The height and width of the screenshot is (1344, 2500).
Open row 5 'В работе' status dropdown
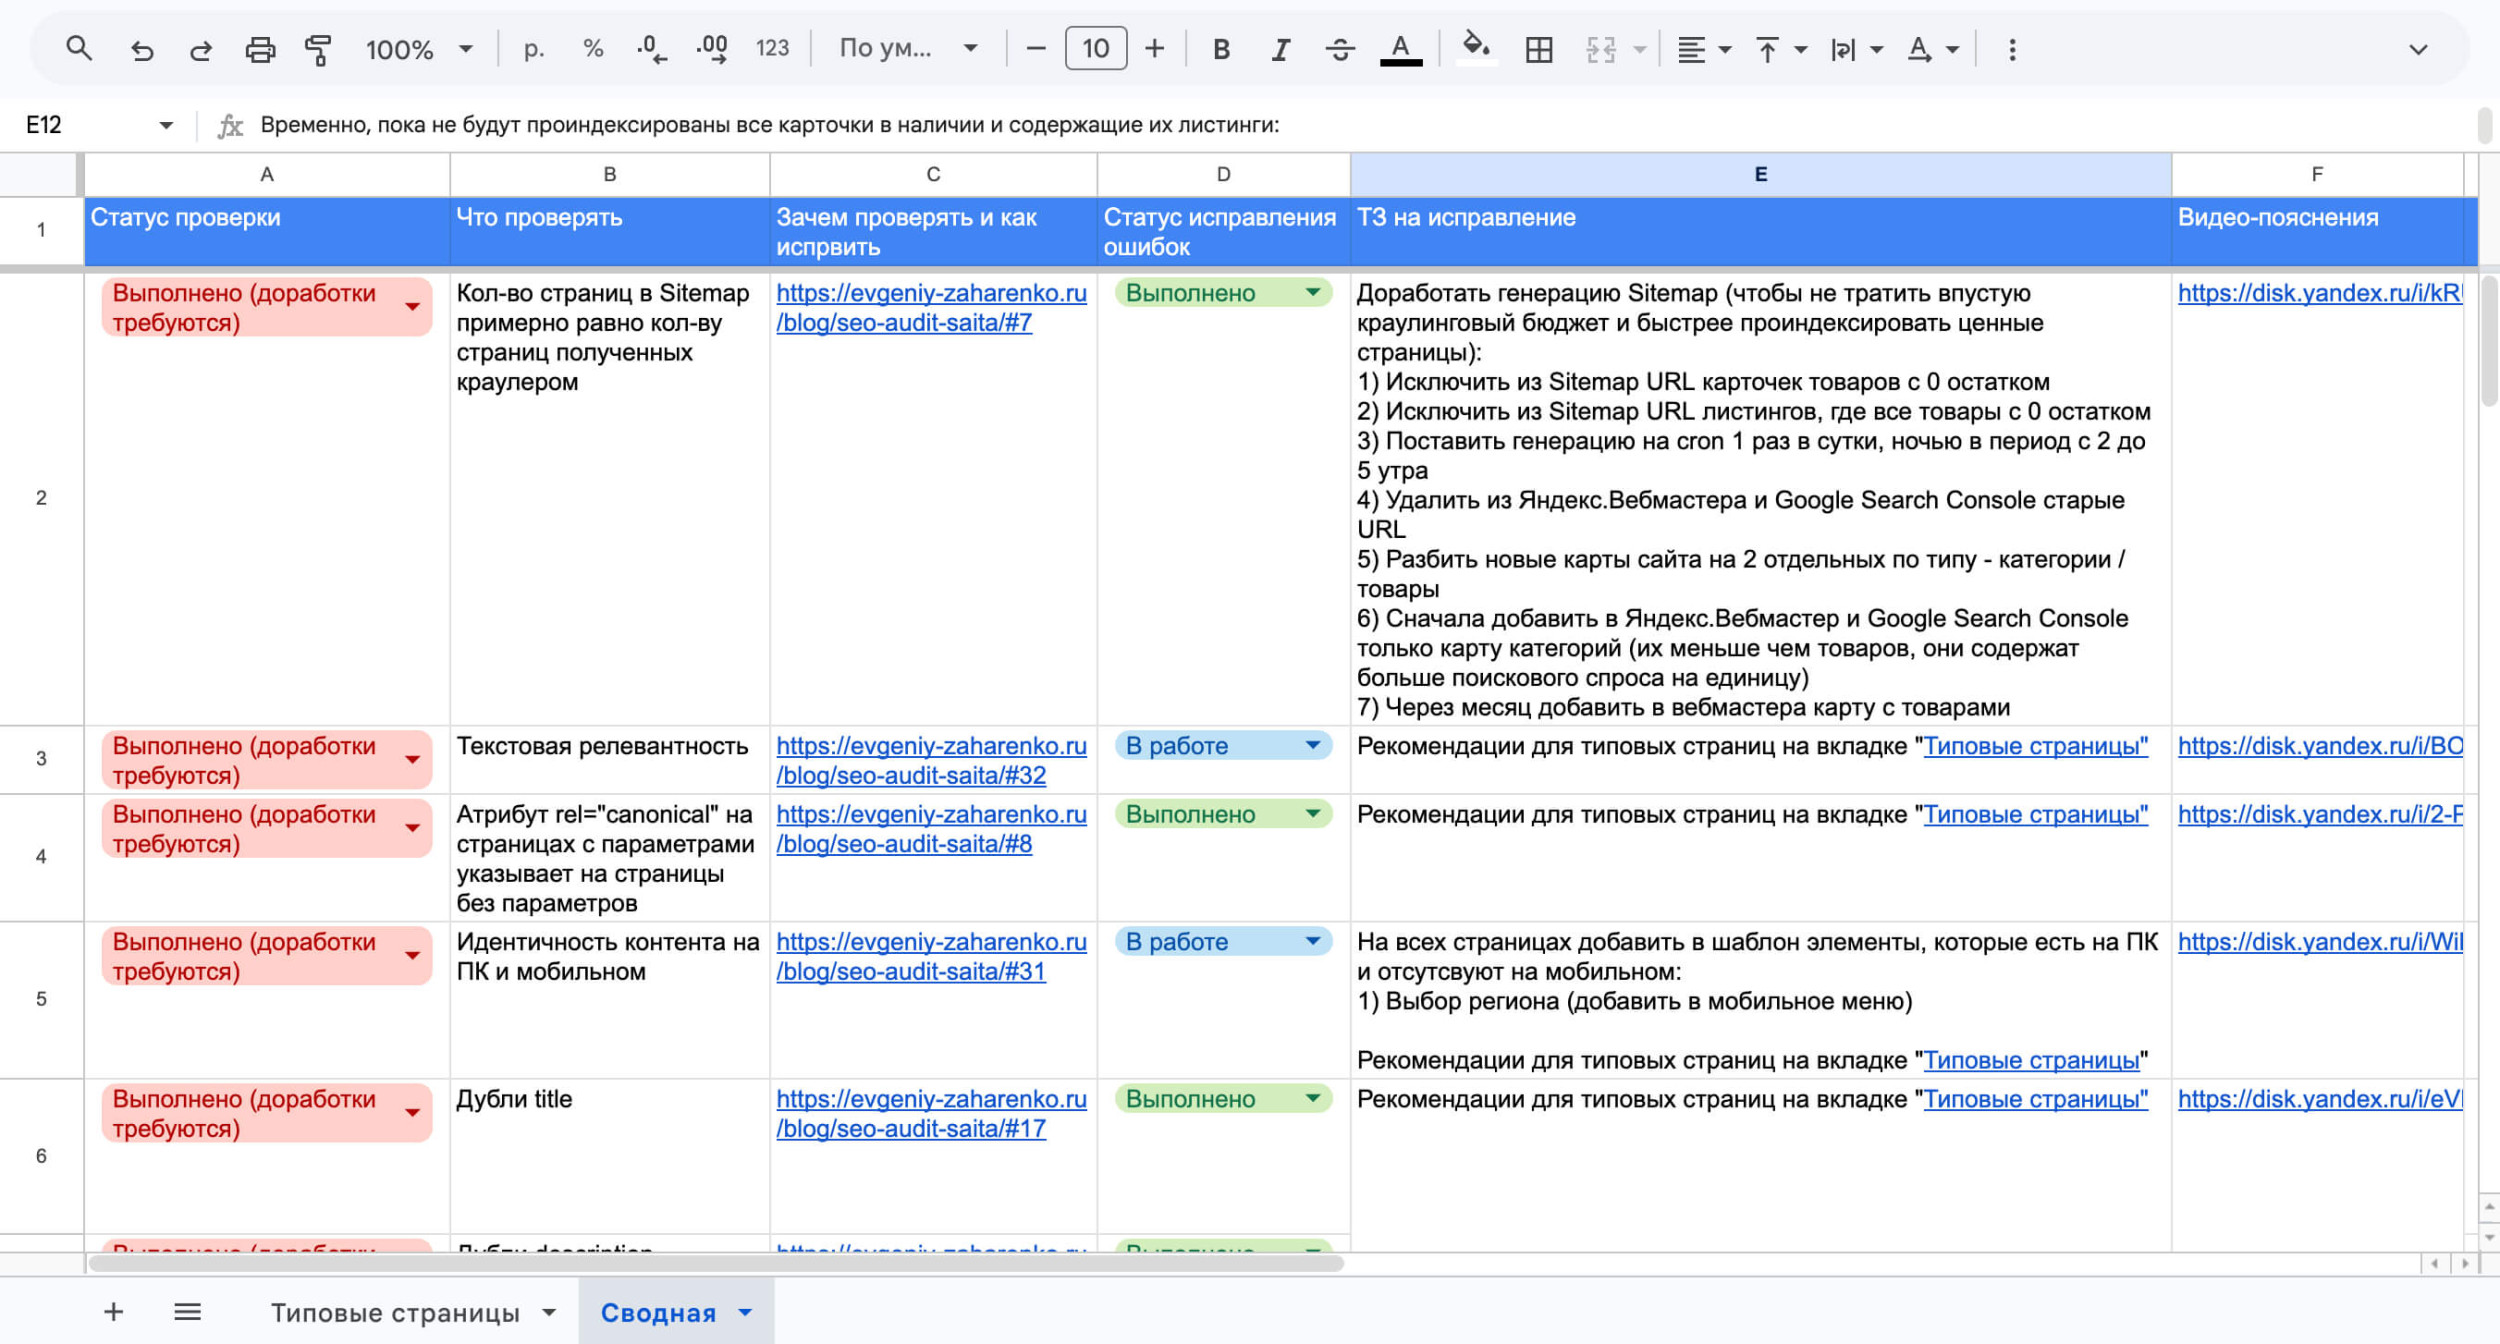pyautogui.click(x=1313, y=941)
